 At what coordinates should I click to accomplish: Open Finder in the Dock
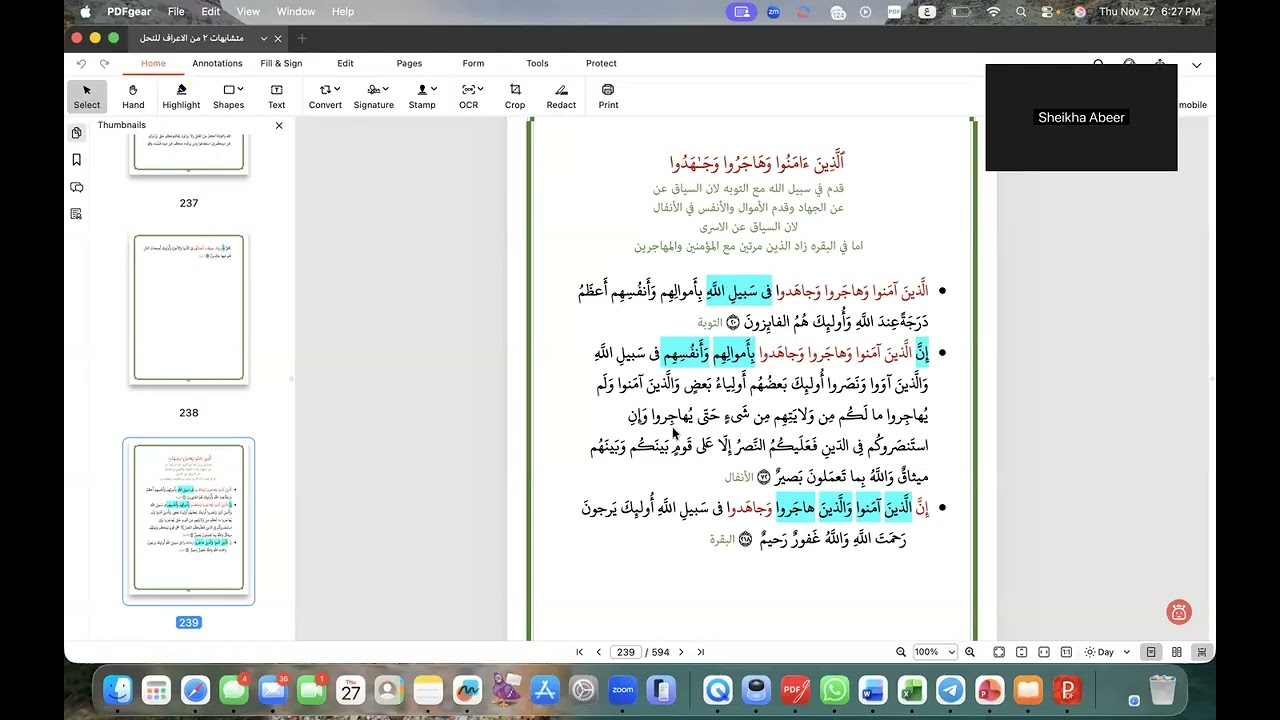click(x=118, y=690)
